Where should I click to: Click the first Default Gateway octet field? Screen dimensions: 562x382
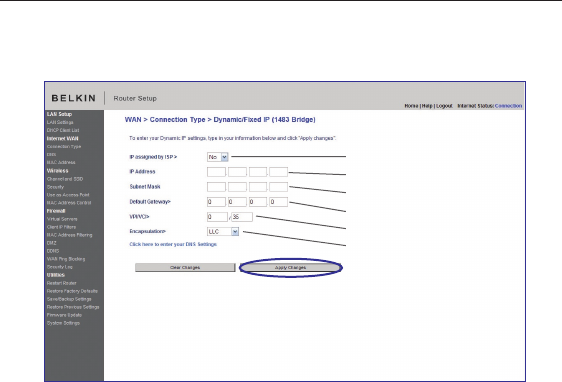216,202
